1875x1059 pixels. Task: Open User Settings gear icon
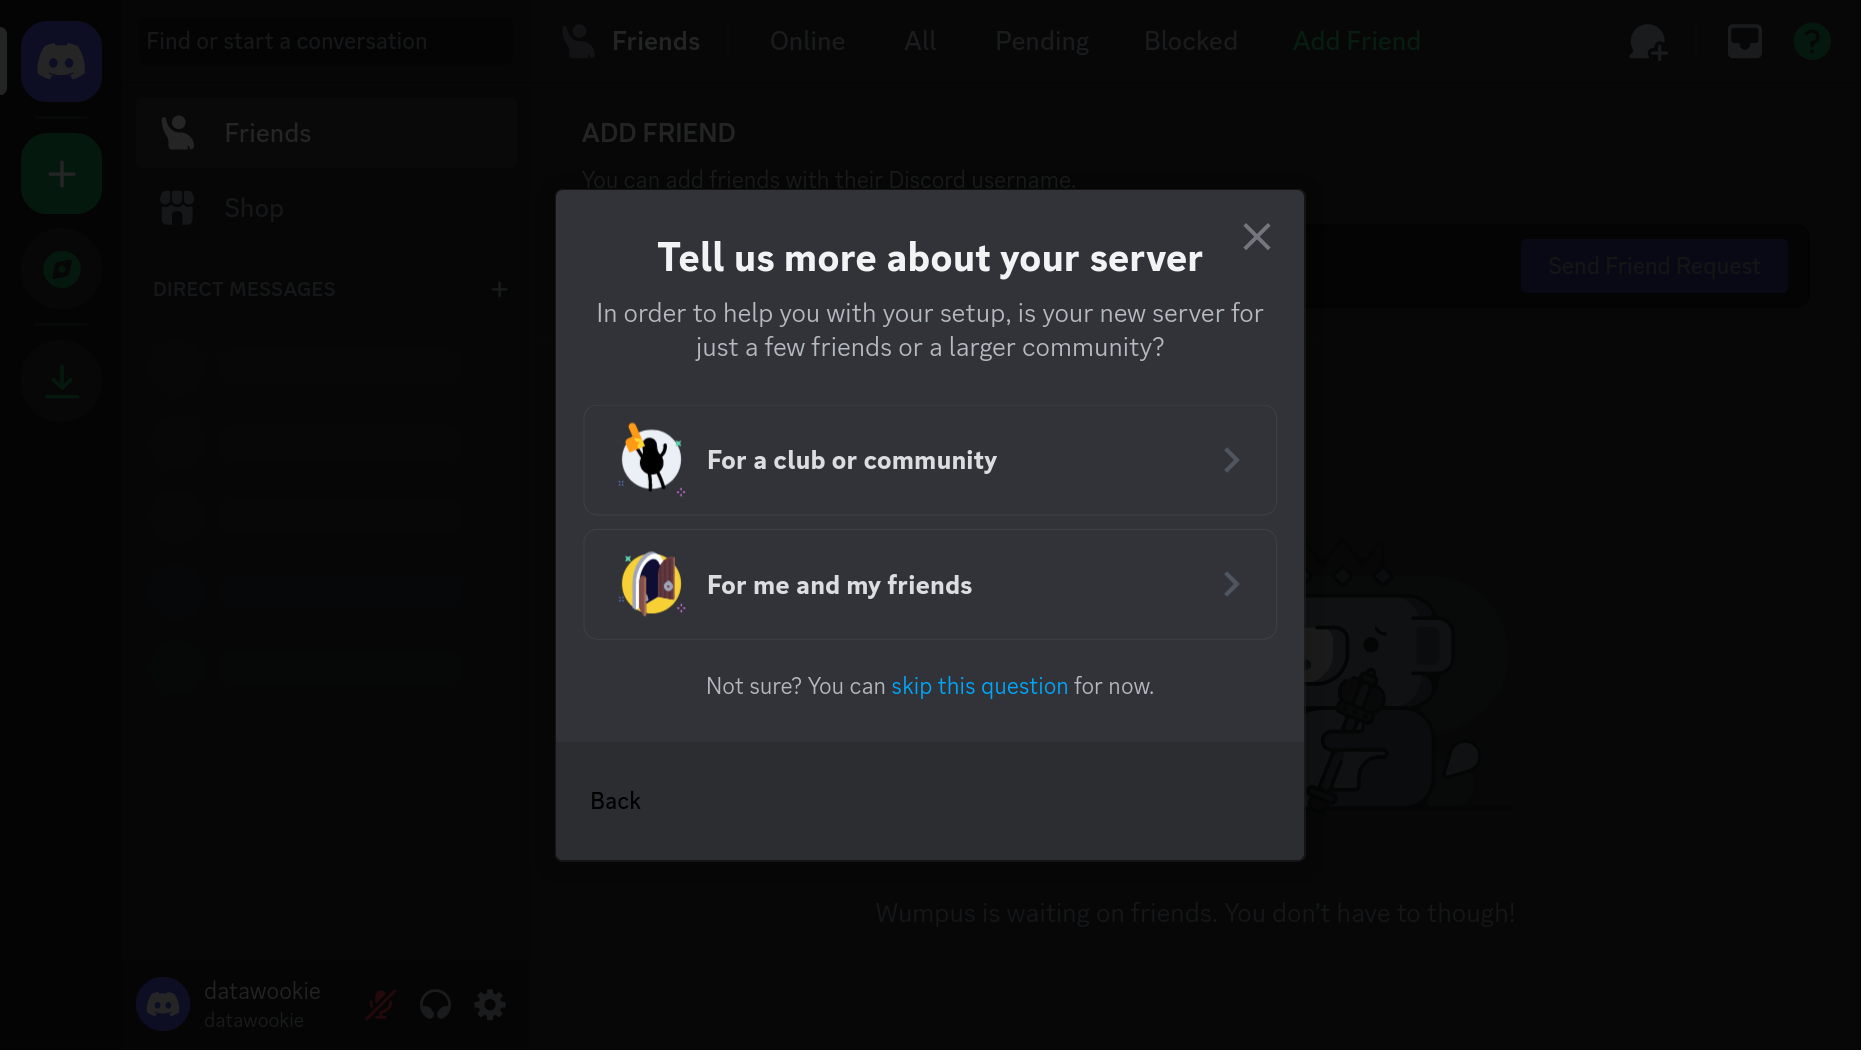pos(489,1004)
